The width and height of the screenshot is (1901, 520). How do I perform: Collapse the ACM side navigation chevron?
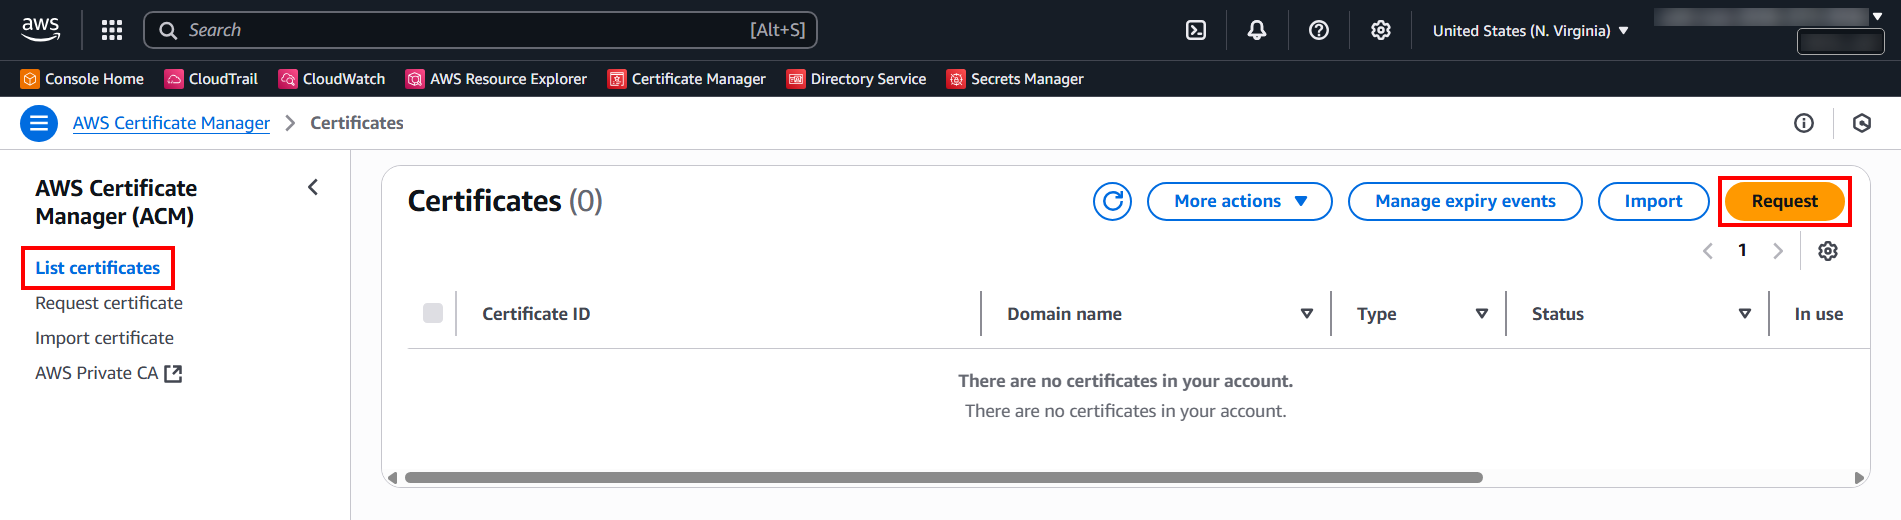[313, 187]
